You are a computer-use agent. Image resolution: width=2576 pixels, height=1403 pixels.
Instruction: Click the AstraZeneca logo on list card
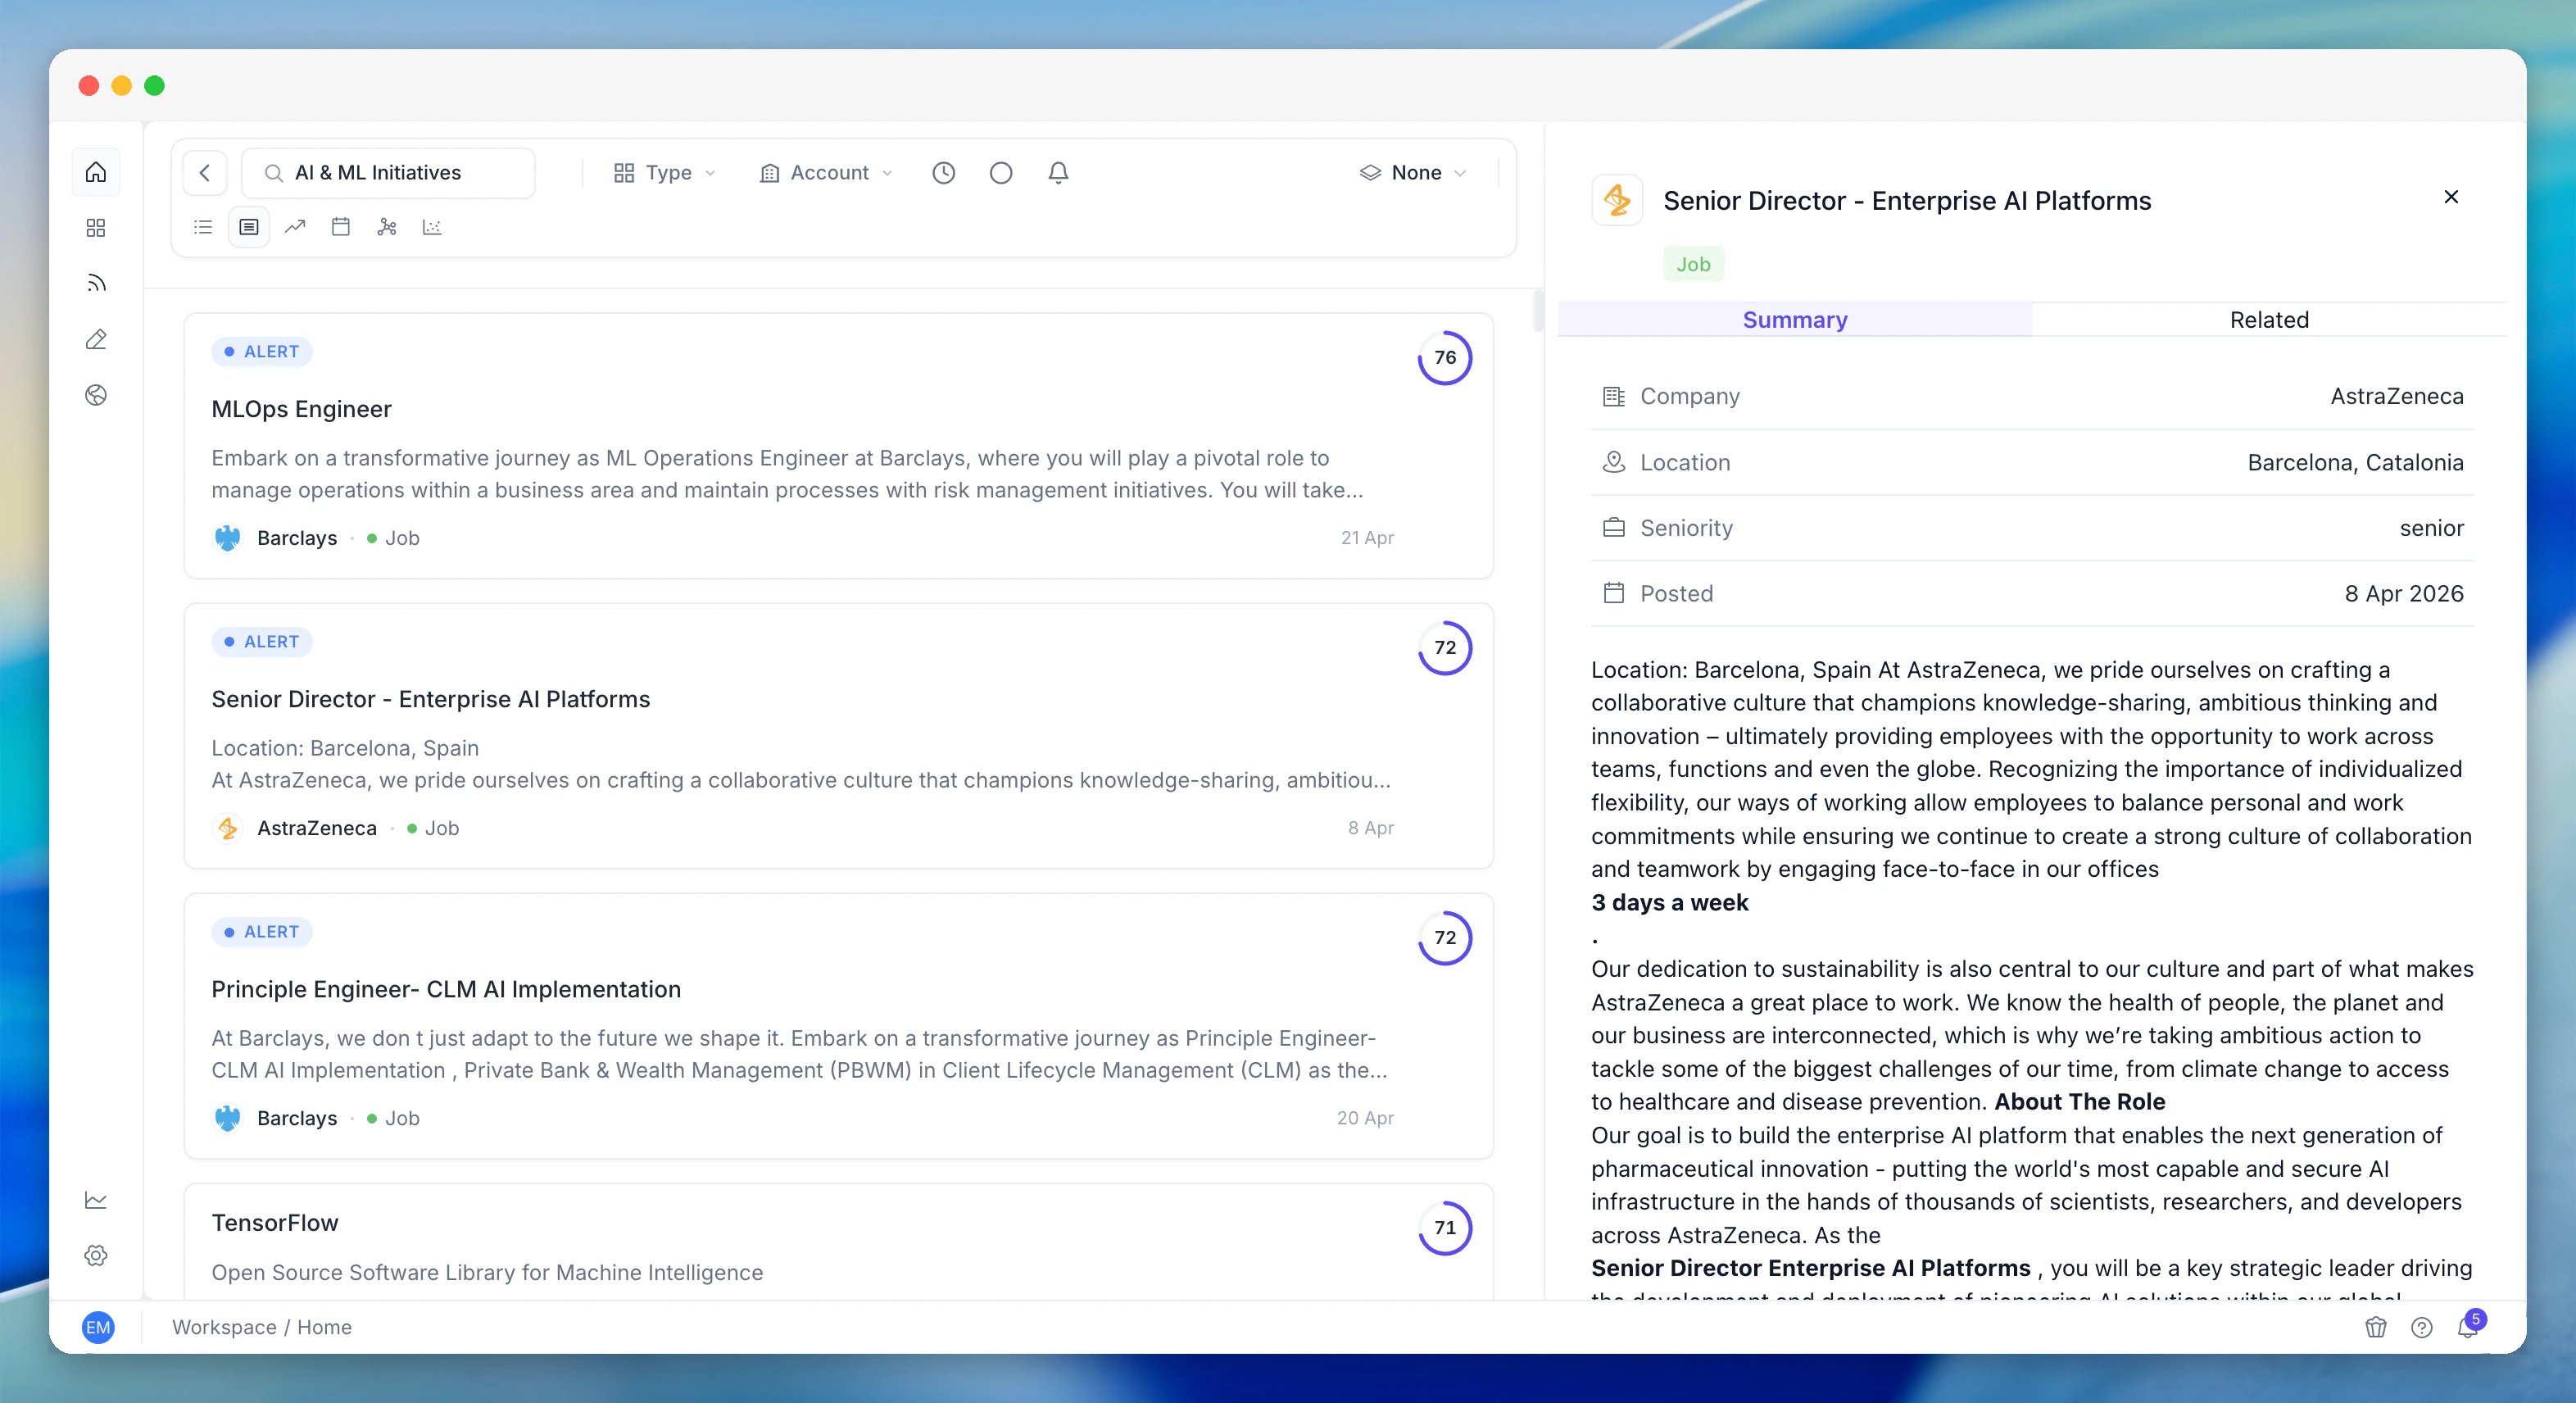228,828
